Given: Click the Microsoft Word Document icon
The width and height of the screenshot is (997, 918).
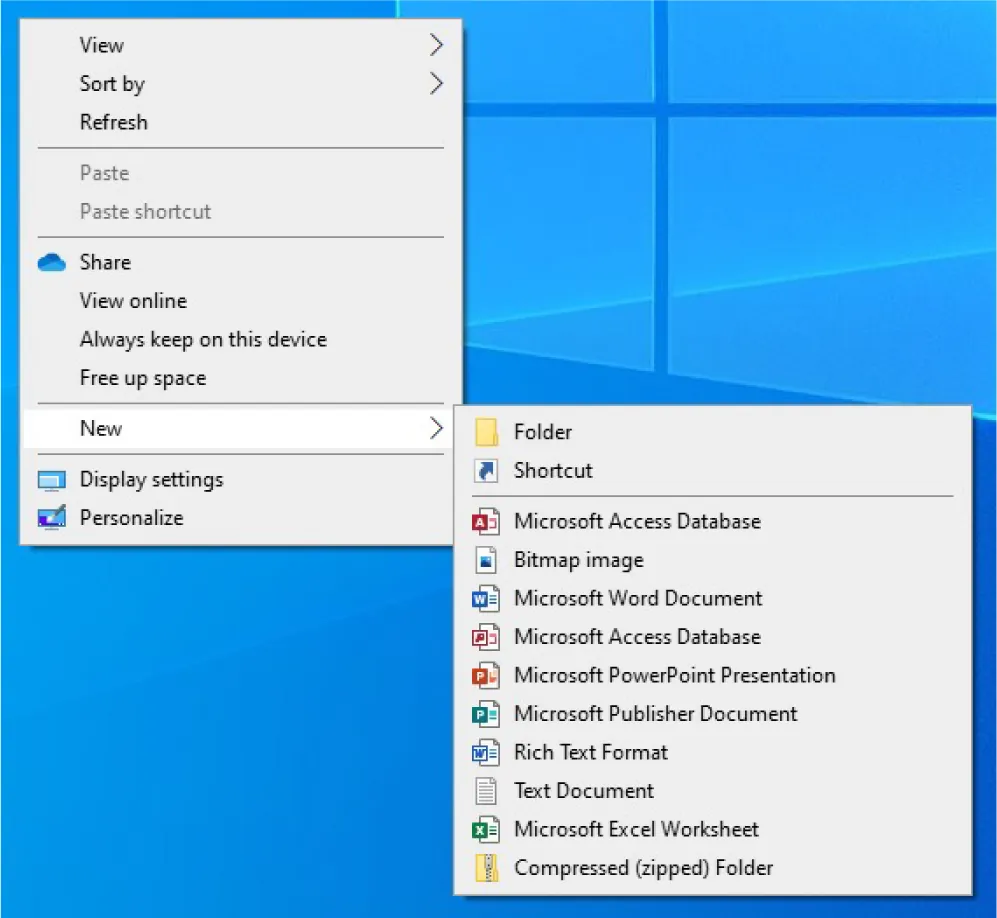Looking at the screenshot, I should click(x=487, y=598).
